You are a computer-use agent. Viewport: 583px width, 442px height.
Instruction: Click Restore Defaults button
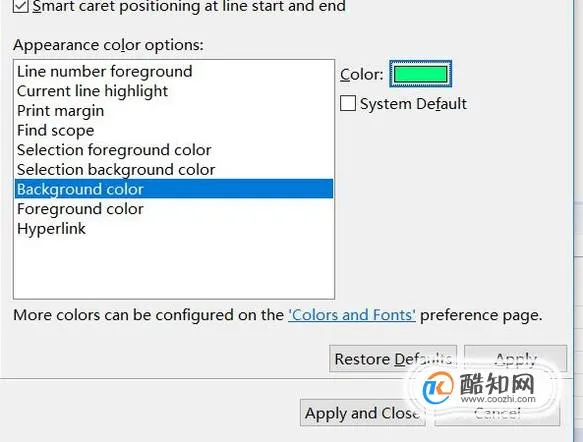[x=393, y=359]
